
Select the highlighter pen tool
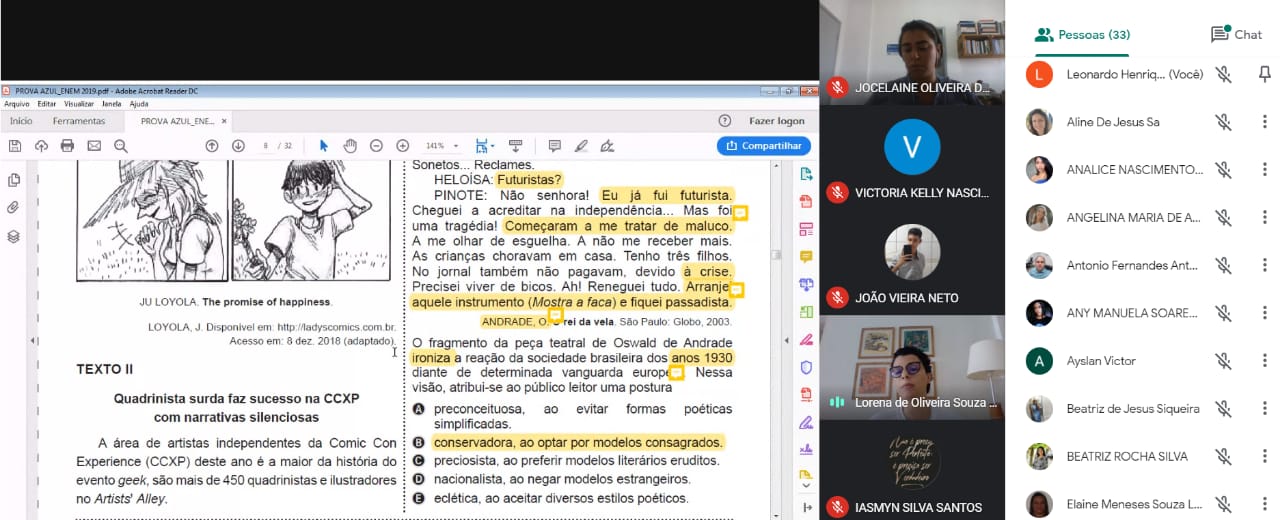pyautogui.click(x=581, y=146)
